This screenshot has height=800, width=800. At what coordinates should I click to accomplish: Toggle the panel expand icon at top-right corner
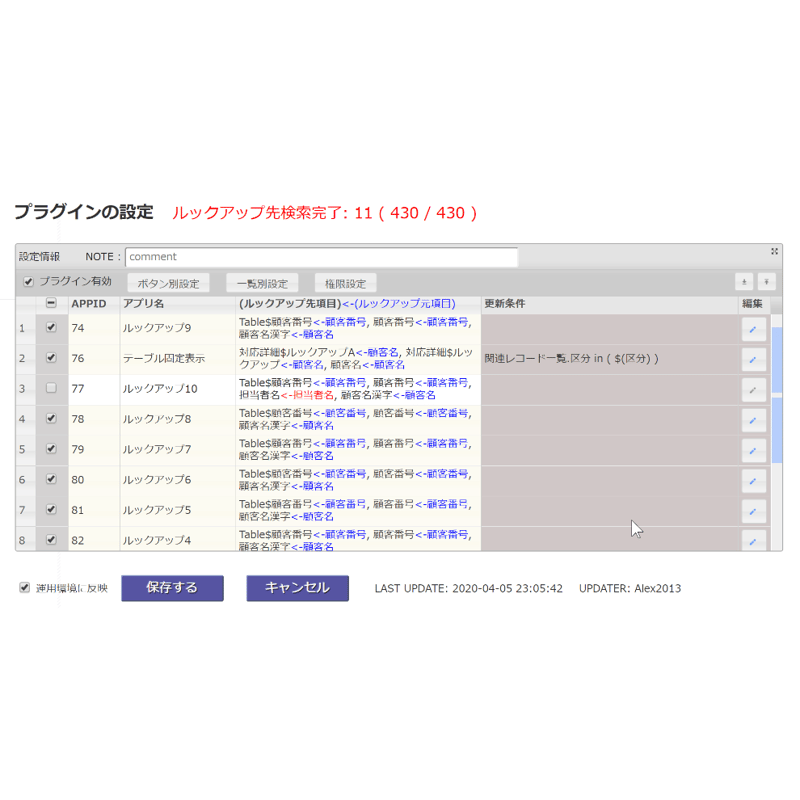774,251
